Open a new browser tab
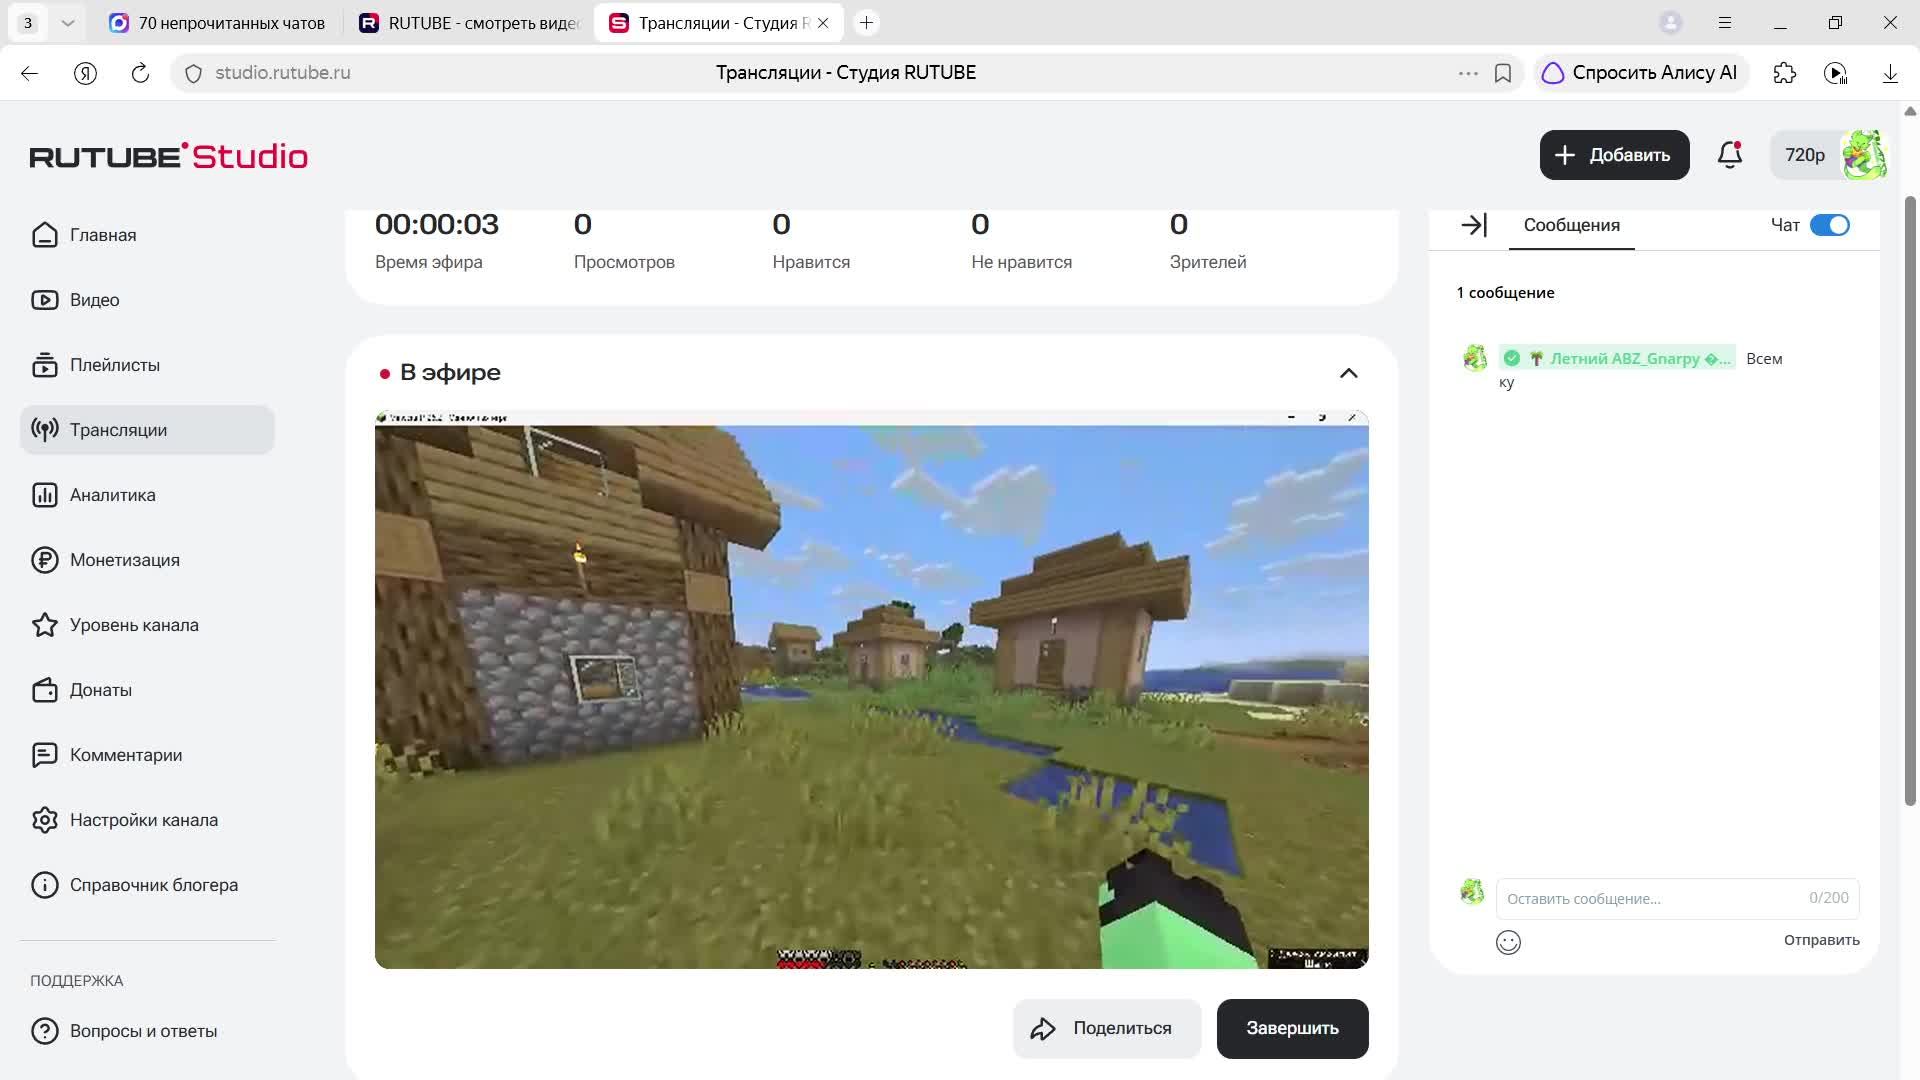 (x=867, y=23)
